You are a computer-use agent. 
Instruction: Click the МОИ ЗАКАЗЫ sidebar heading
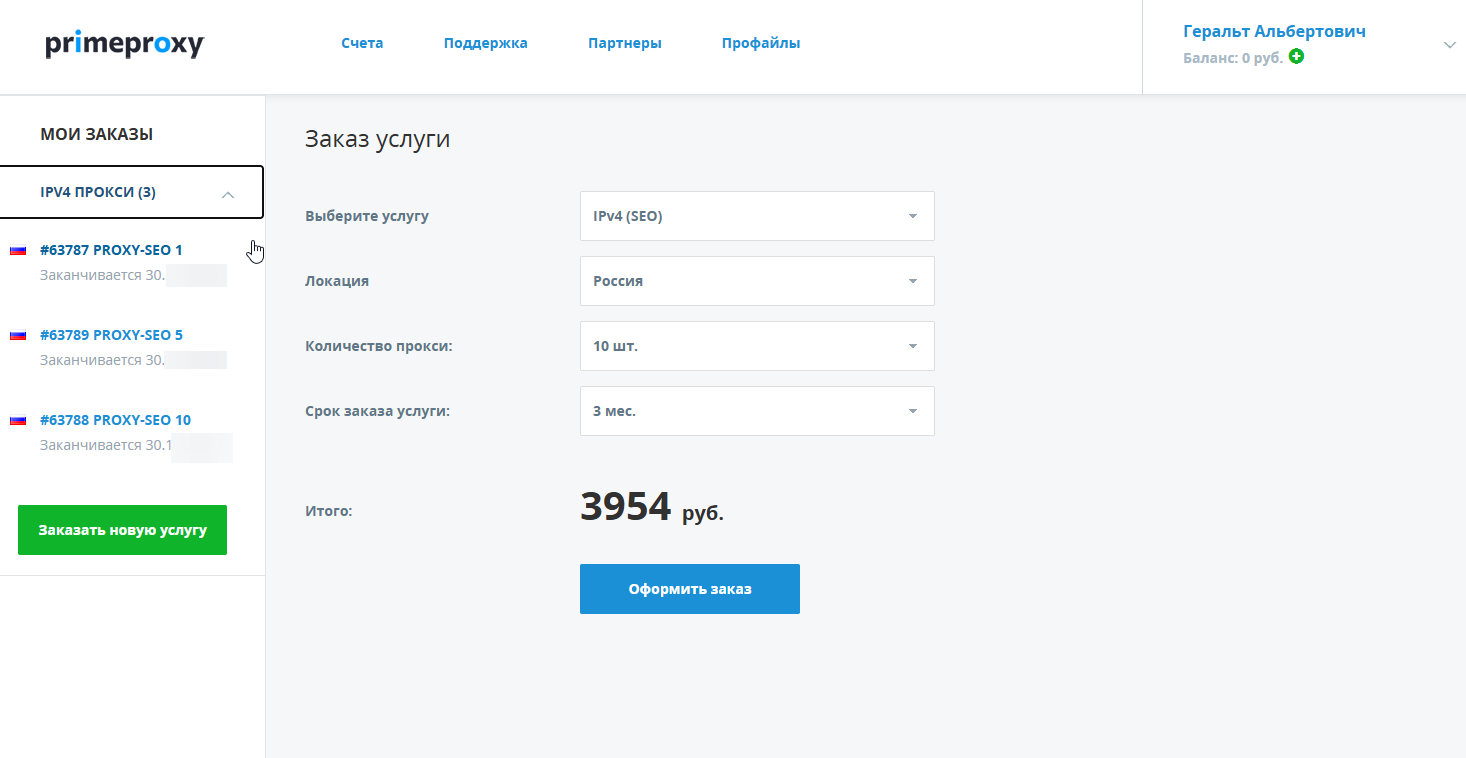click(97, 134)
